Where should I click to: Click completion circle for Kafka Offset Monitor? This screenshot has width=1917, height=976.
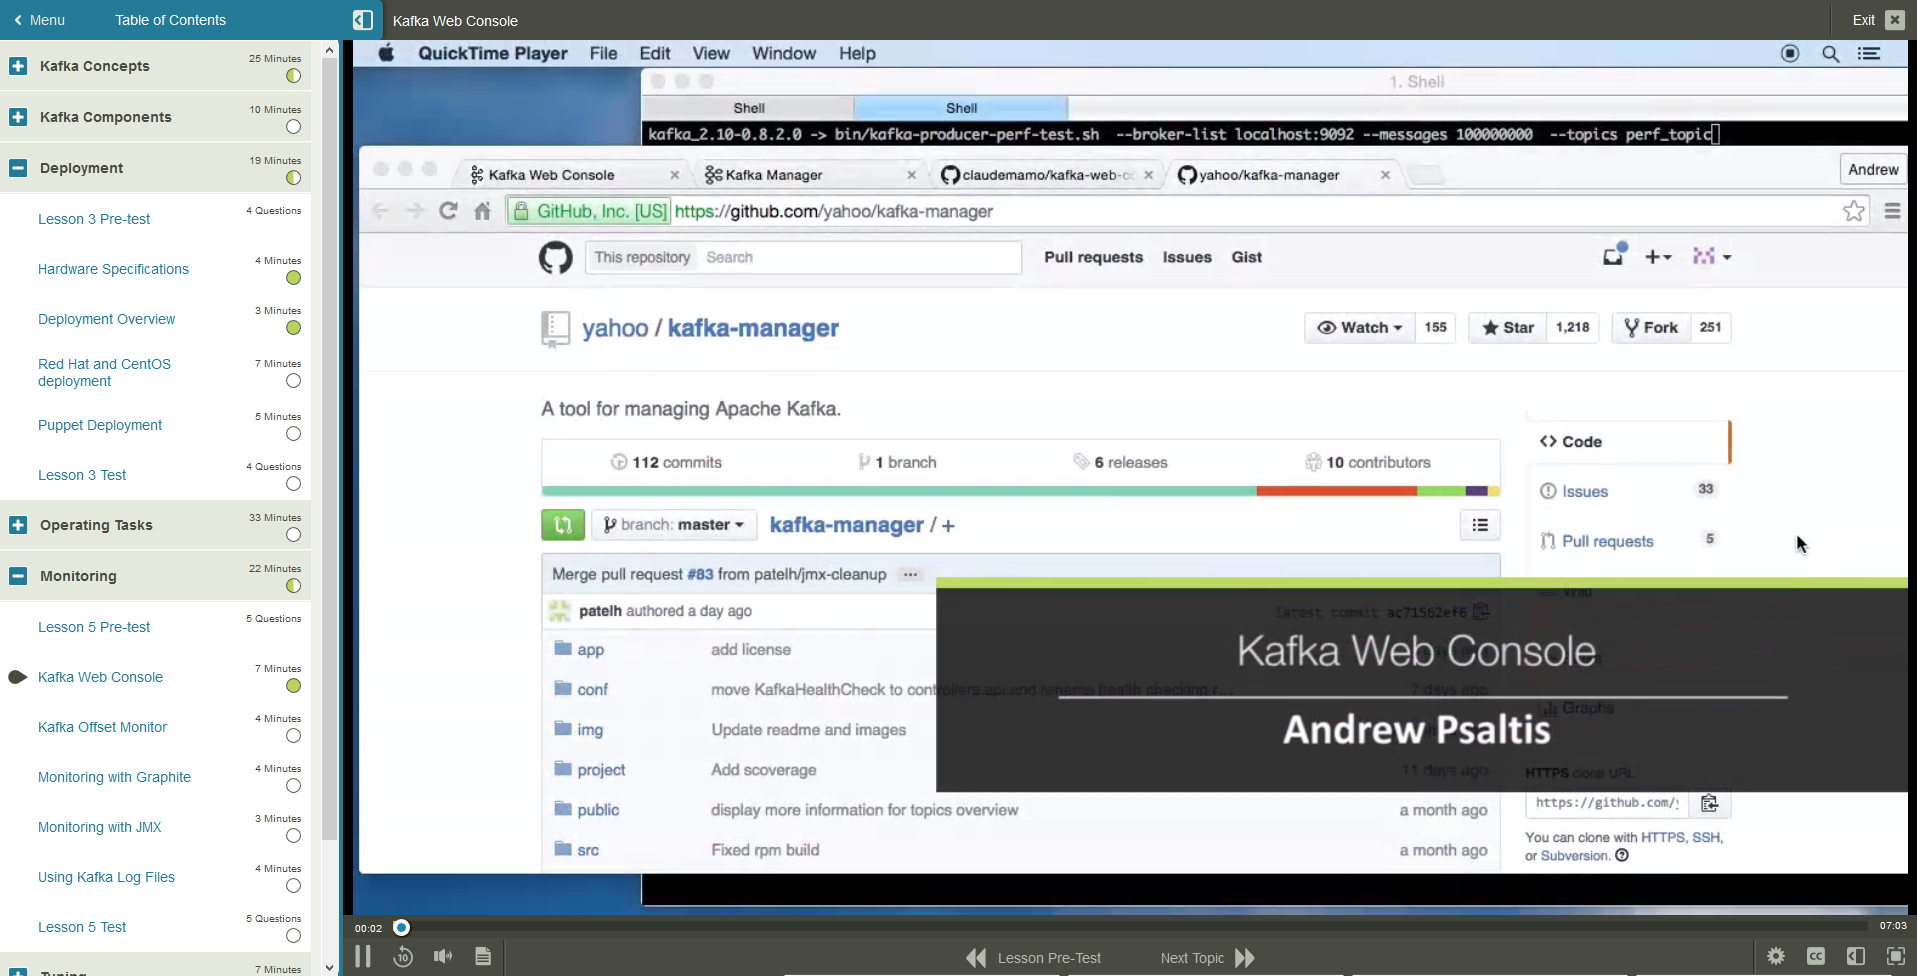pyautogui.click(x=293, y=736)
